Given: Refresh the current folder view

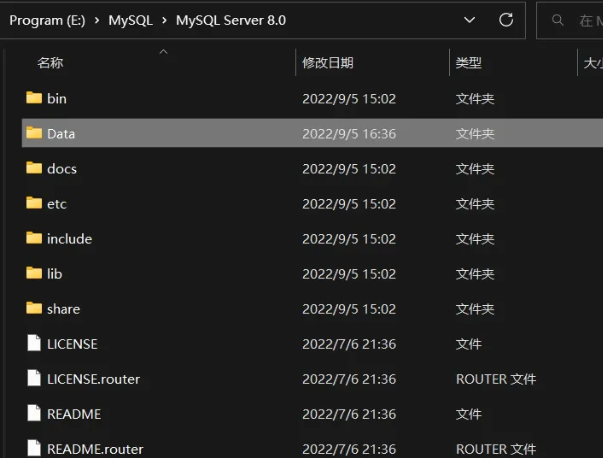Looking at the screenshot, I should pos(506,20).
